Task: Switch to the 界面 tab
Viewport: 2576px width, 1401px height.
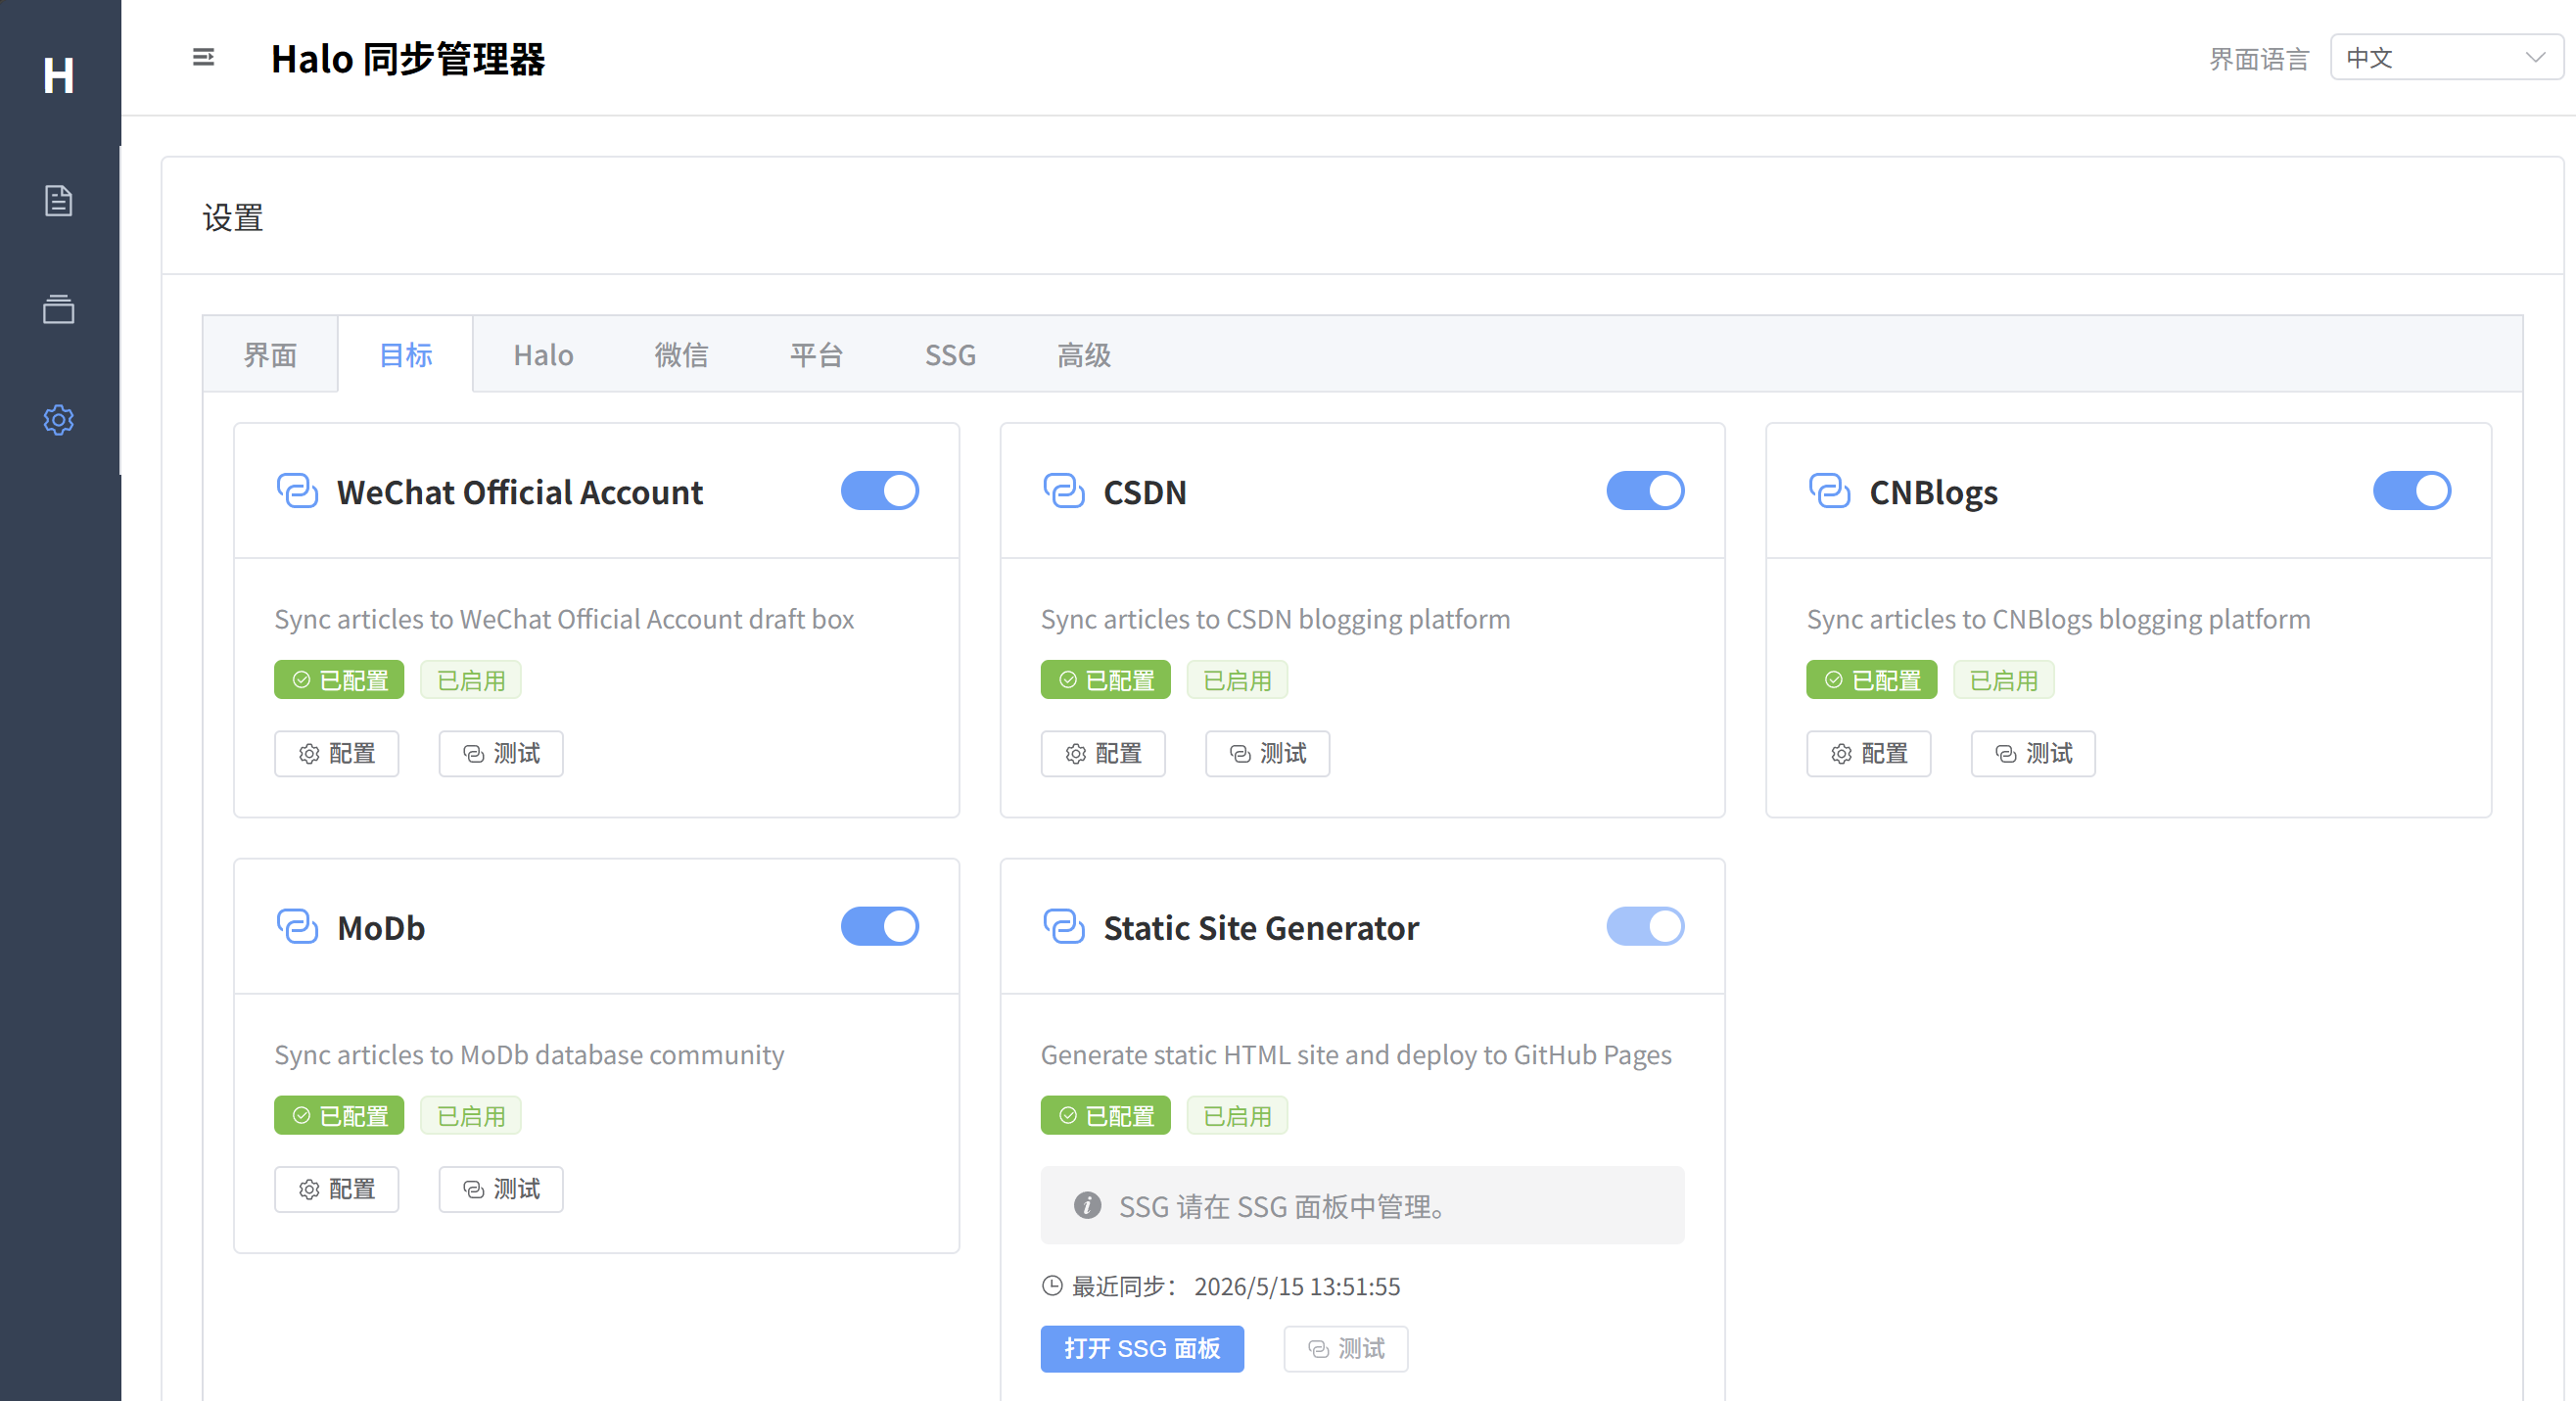Action: 270,355
